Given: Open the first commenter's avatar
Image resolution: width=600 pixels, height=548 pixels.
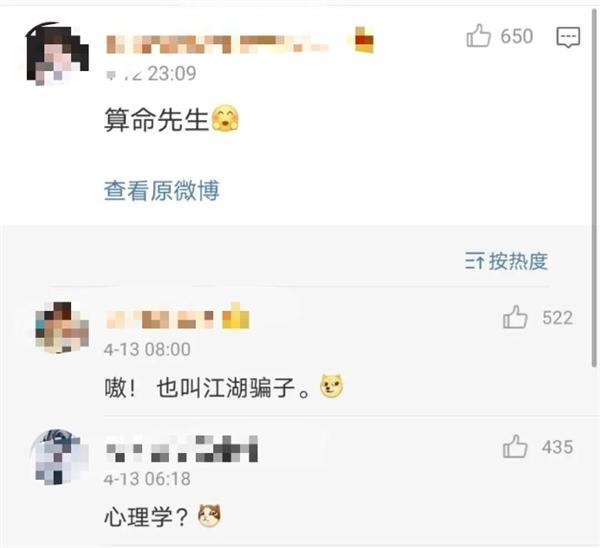Looking at the screenshot, I should pos(62,328).
